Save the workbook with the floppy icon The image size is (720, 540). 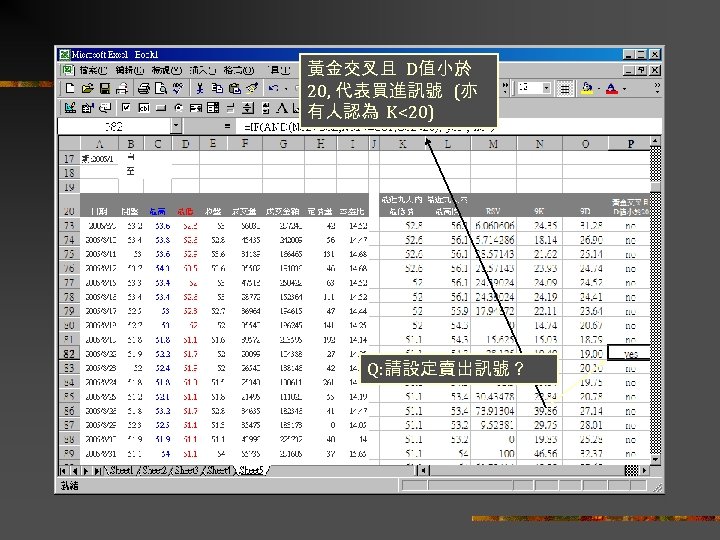tap(105, 88)
